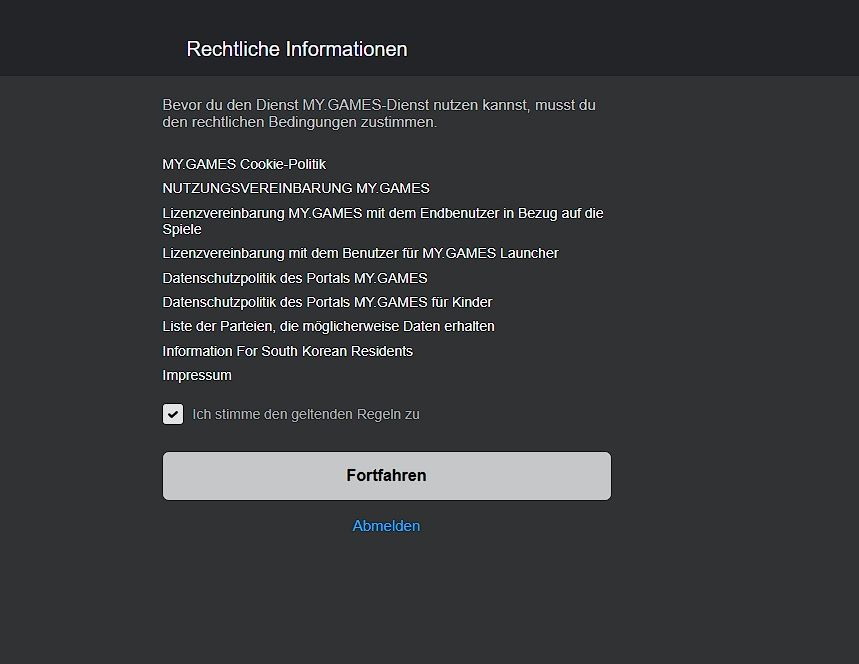Image resolution: width=859 pixels, height=664 pixels.
Task: Click the word 'Kinder' in the Datenschutzpolitik link
Action: coord(472,302)
